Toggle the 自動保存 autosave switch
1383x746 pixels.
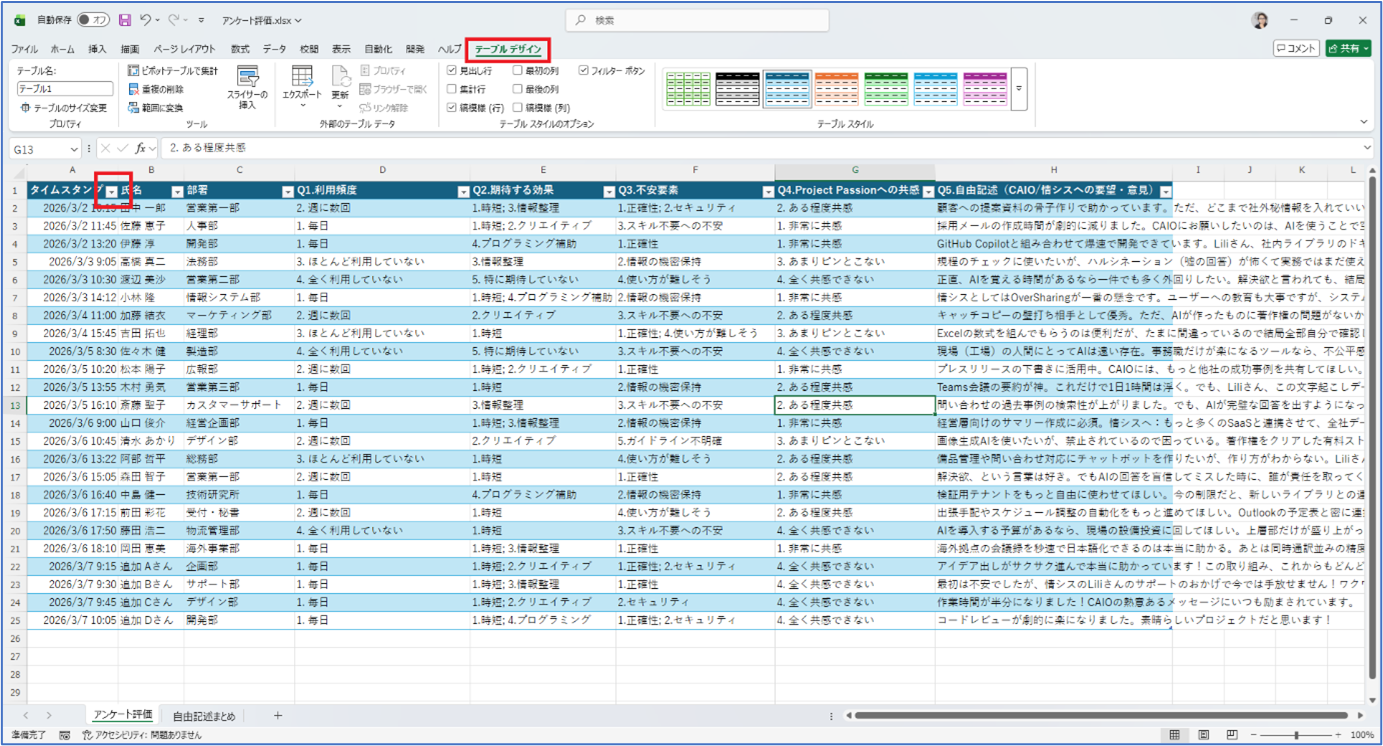coord(93,20)
